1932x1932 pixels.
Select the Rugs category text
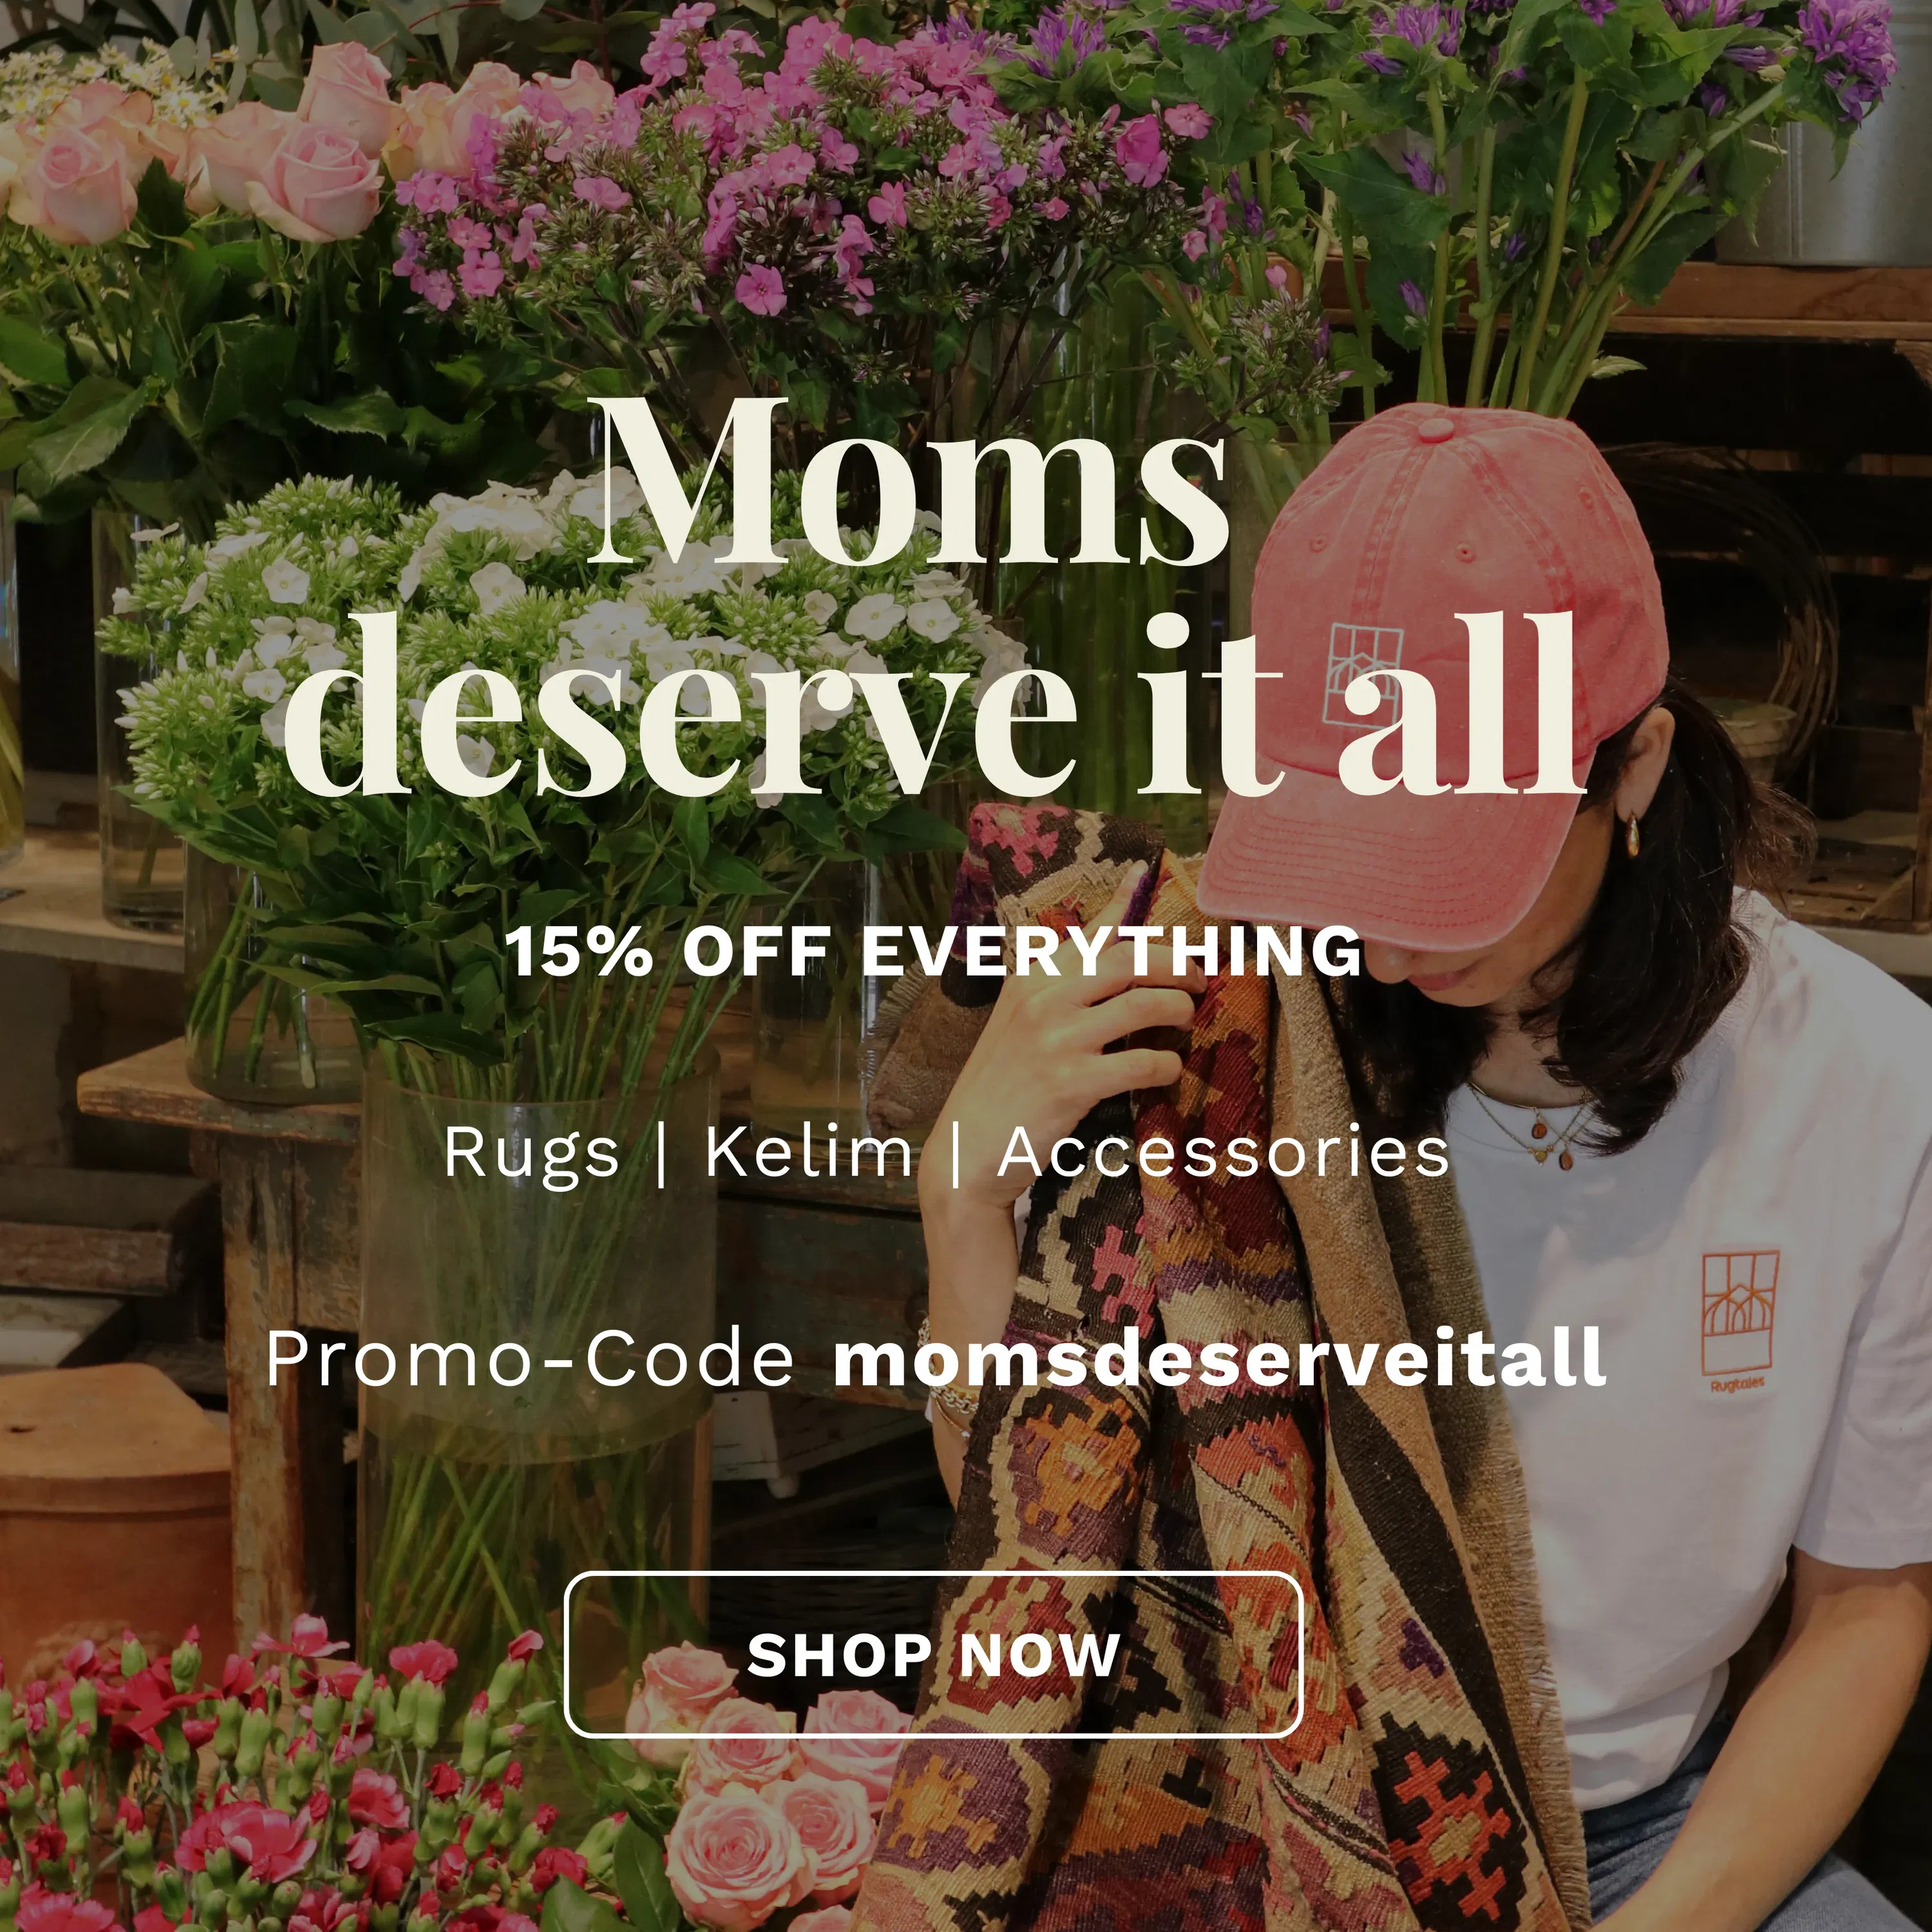531,1154
